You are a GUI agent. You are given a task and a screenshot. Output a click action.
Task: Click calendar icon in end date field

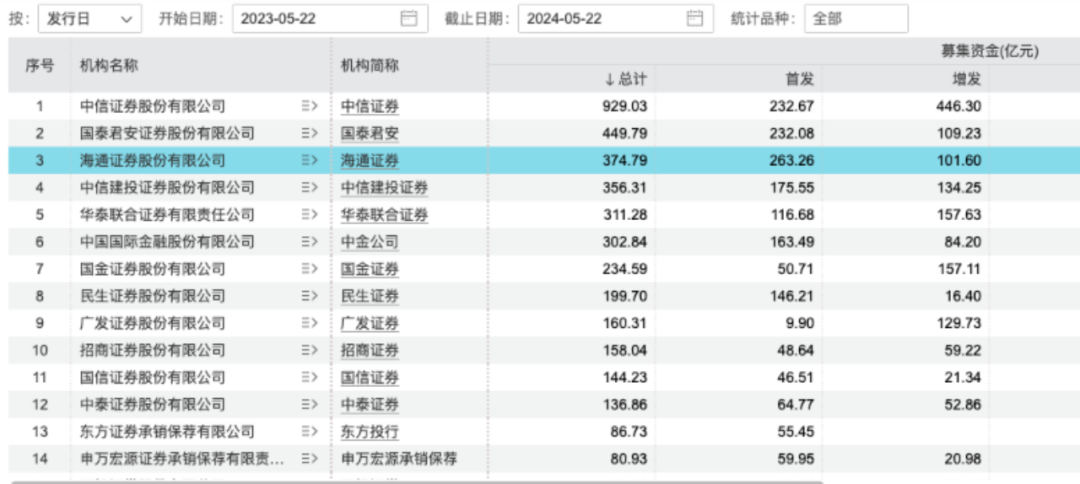click(x=695, y=19)
